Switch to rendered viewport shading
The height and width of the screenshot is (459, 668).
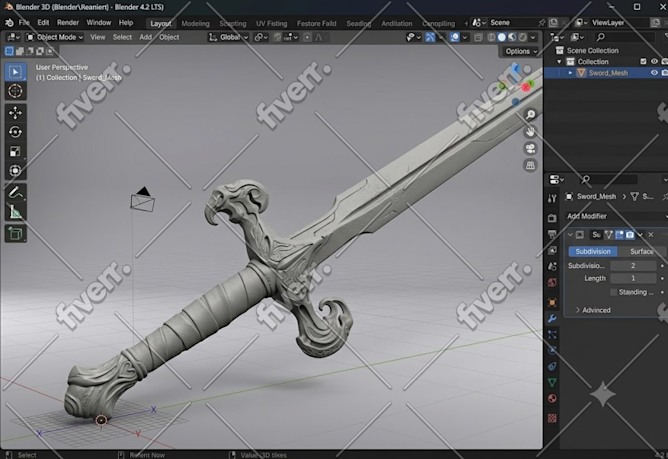[x=522, y=37]
